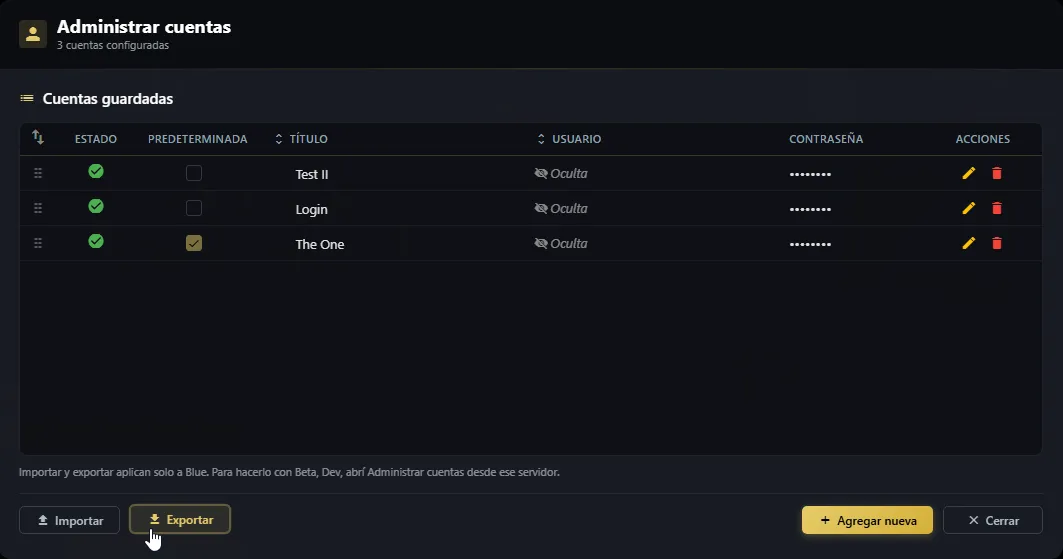Click the account avatar icon beside Administrar cuentas
Viewport: 1063px width, 559px height.
(33, 34)
